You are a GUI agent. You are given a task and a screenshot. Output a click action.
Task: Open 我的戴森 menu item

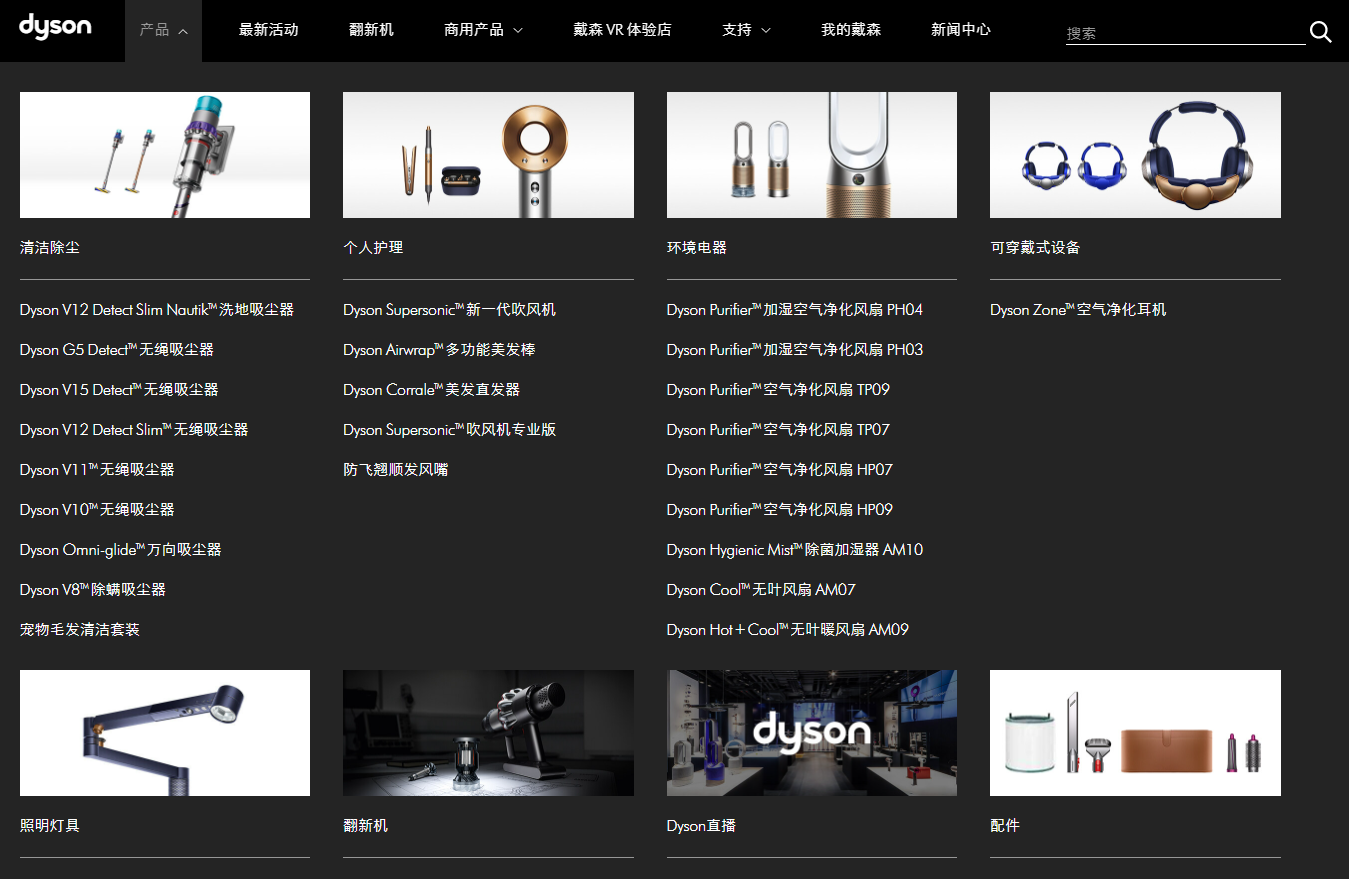[x=851, y=30]
